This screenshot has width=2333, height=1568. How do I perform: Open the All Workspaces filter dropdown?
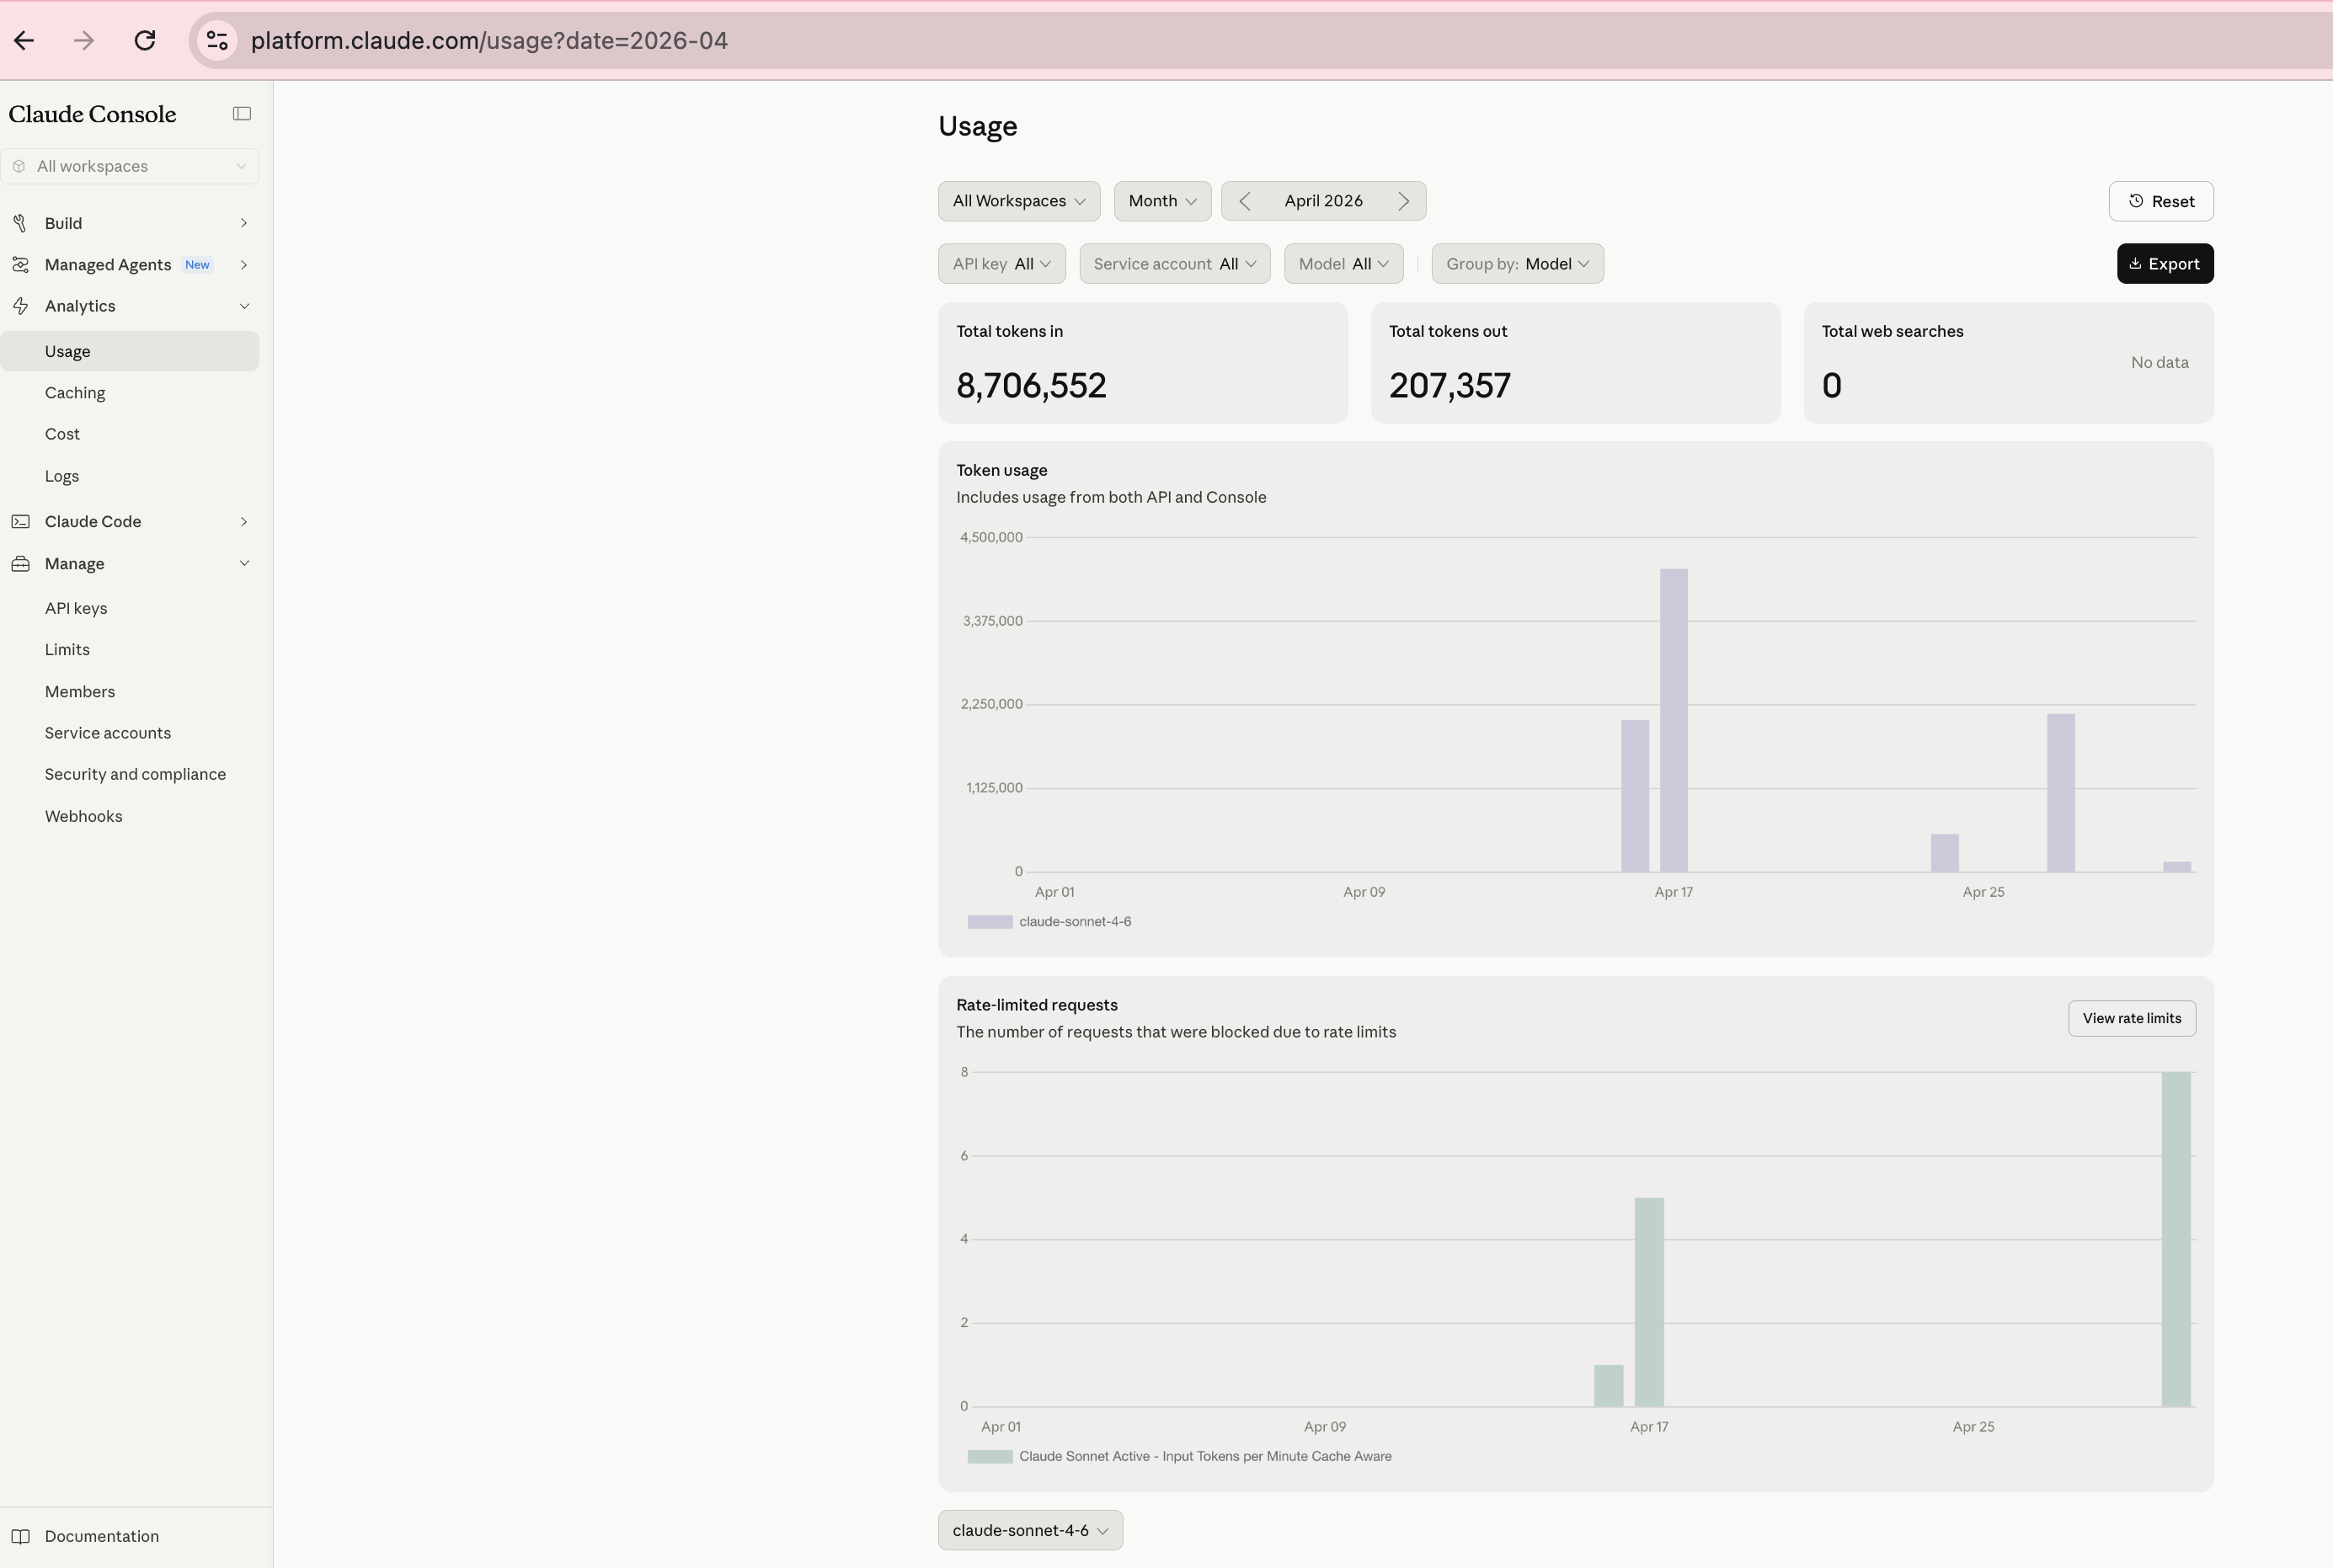pos(1019,201)
